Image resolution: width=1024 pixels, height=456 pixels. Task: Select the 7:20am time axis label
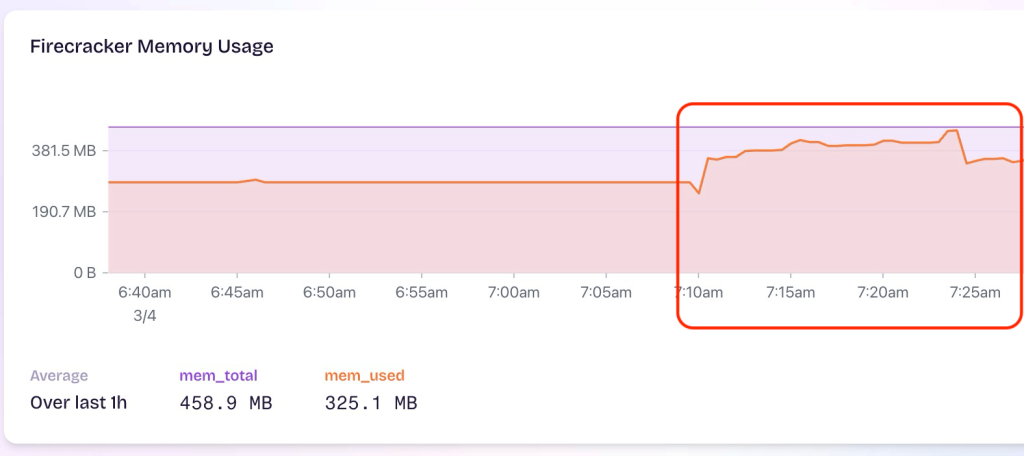pyautogui.click(x=882, y=292)
